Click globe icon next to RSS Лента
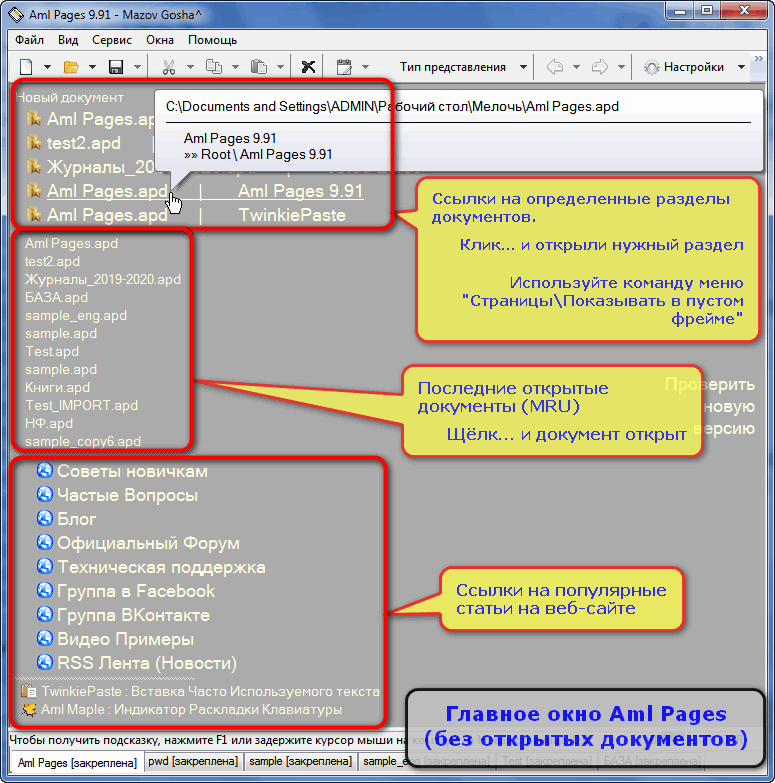 click(44, 662)
